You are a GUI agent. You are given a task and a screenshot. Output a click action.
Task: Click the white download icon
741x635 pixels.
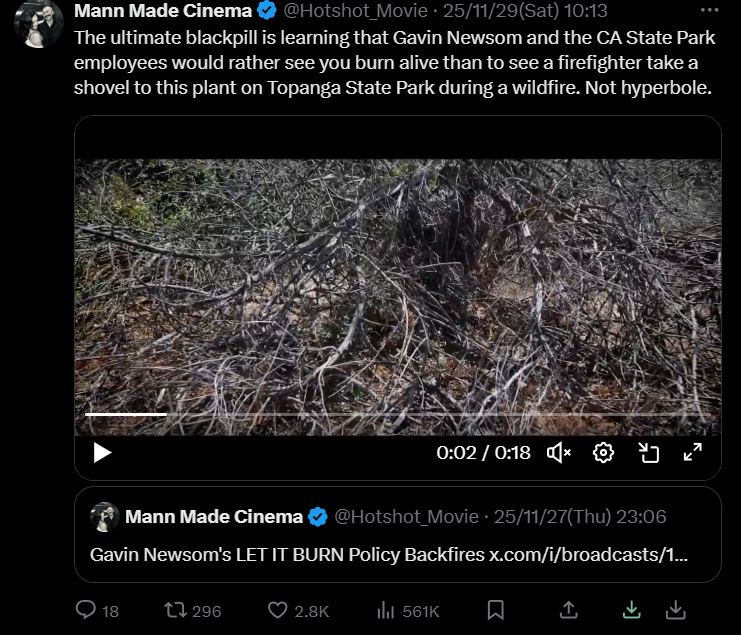(x=676, y=610)
